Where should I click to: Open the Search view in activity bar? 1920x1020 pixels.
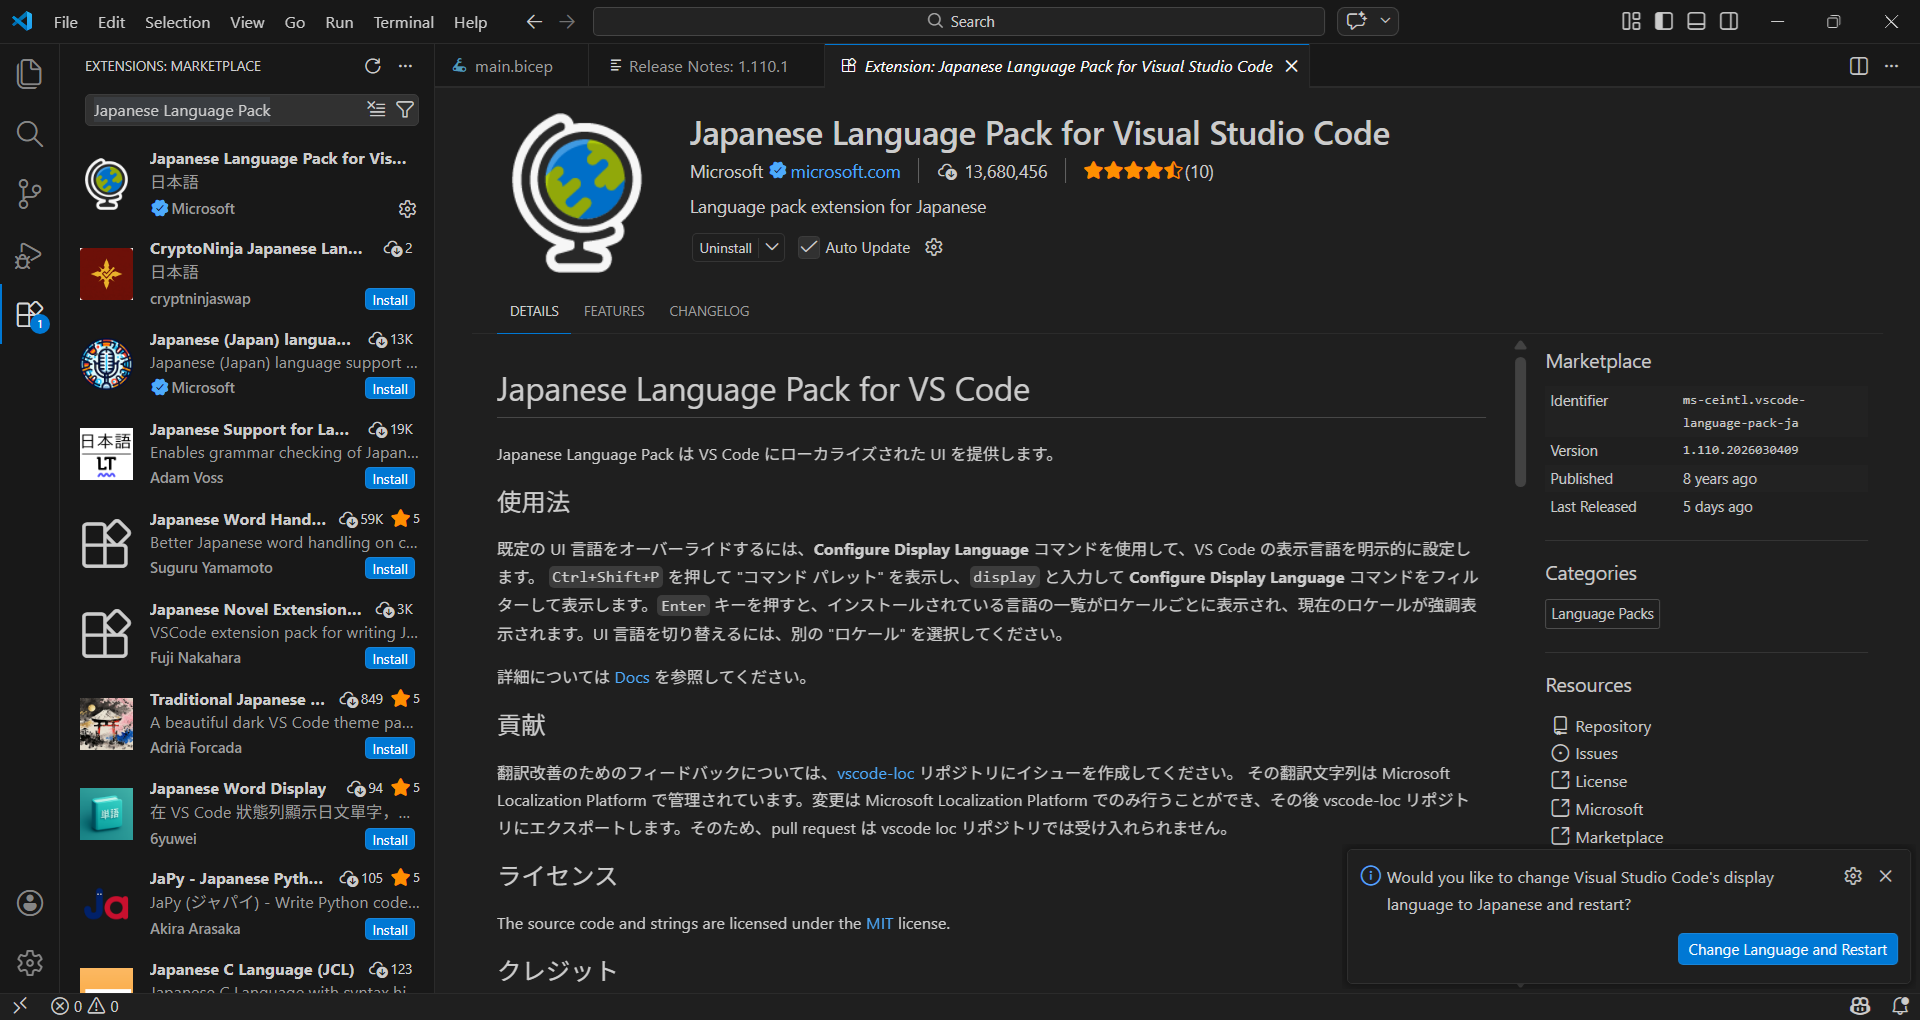click(x=30, y=134)
